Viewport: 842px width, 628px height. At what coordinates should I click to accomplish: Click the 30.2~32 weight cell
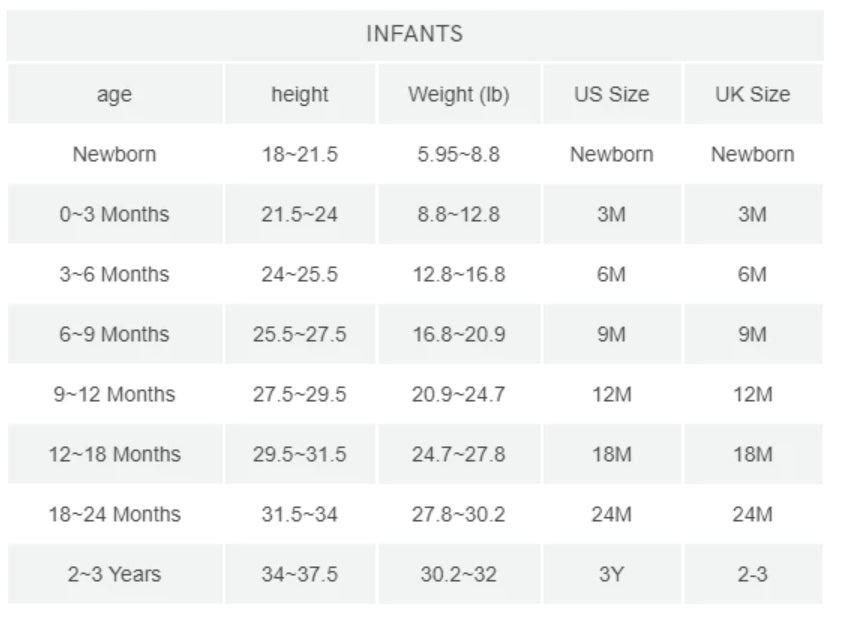[458, 574]
